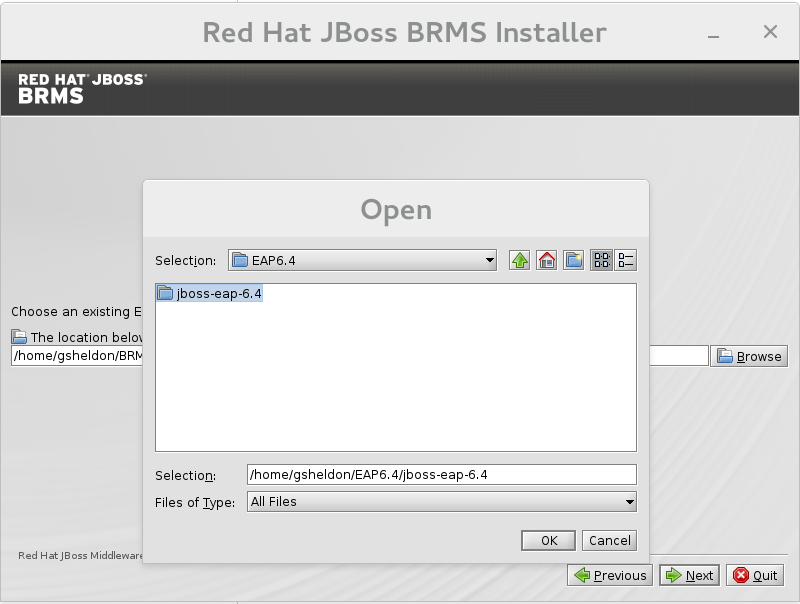Image resolution: width=800 pixels, height=604 pixels.
Task: Click the jboss-eap-6.4 folder icon
Action: pyautogui.click(x=165, y=293)
